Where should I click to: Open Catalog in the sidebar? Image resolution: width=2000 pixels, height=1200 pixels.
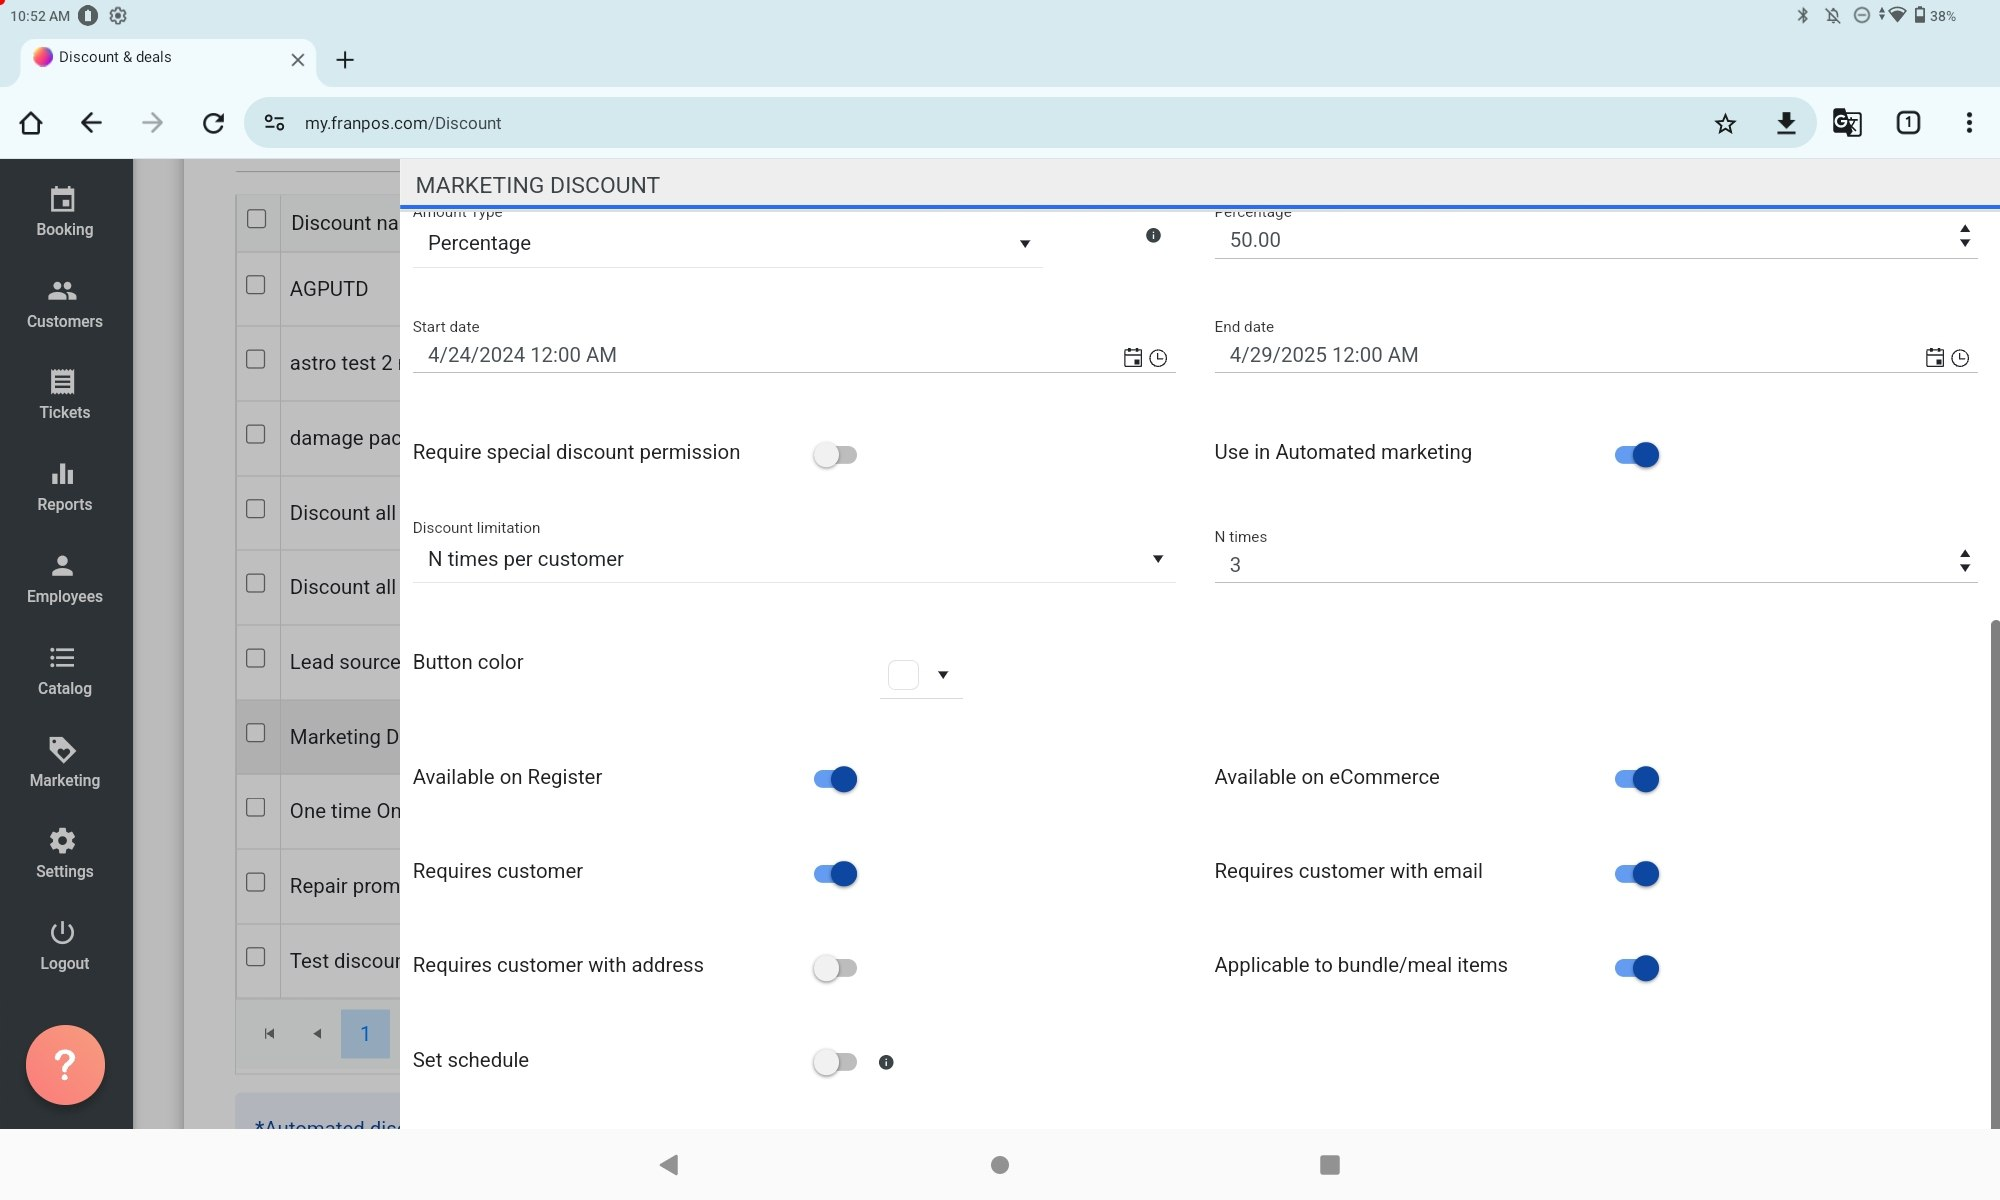(65, 671)
